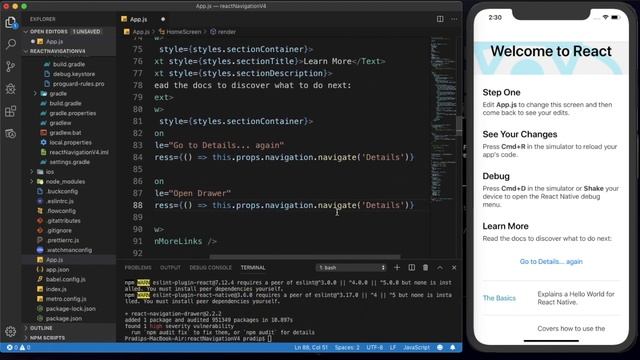Open package.json file in explorer

point(64,319)
